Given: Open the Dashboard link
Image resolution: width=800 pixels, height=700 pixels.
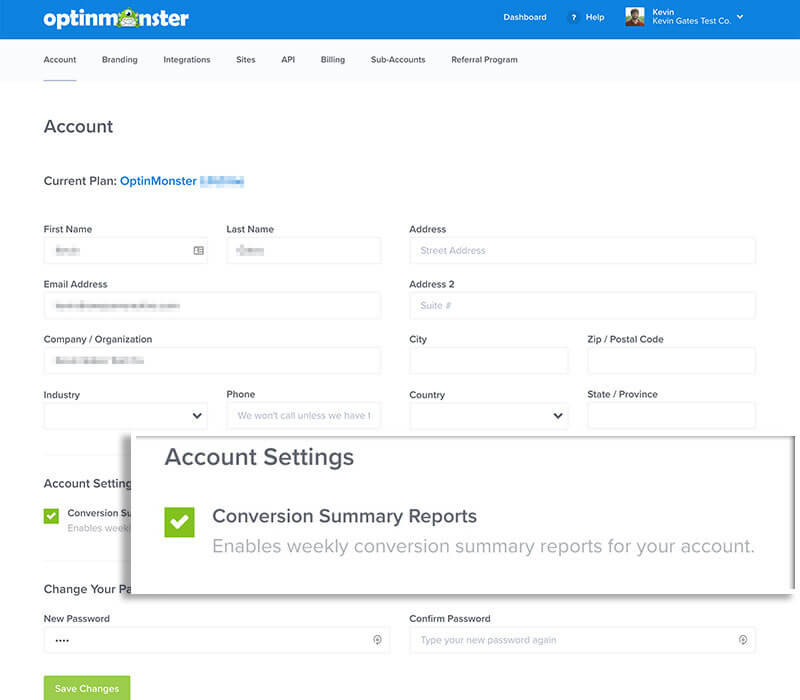Looking at the screenshot, I should coord(524,17).
